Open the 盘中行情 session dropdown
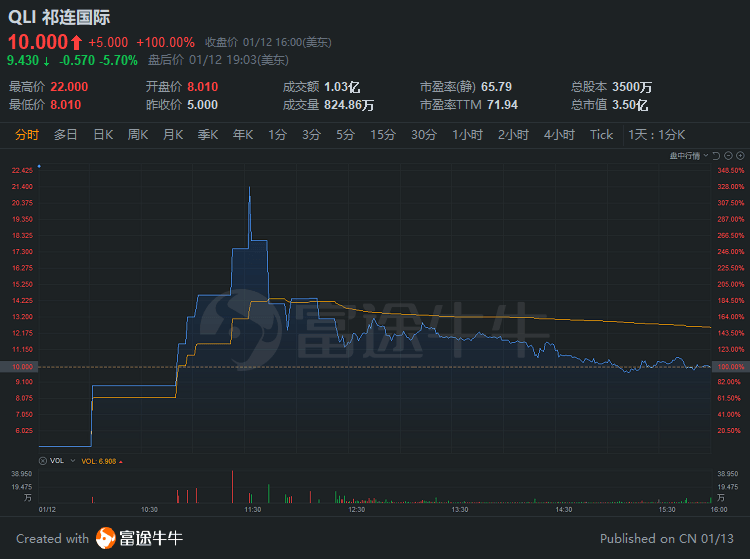The height and width of the screenshot is (559, 750). 689,156
